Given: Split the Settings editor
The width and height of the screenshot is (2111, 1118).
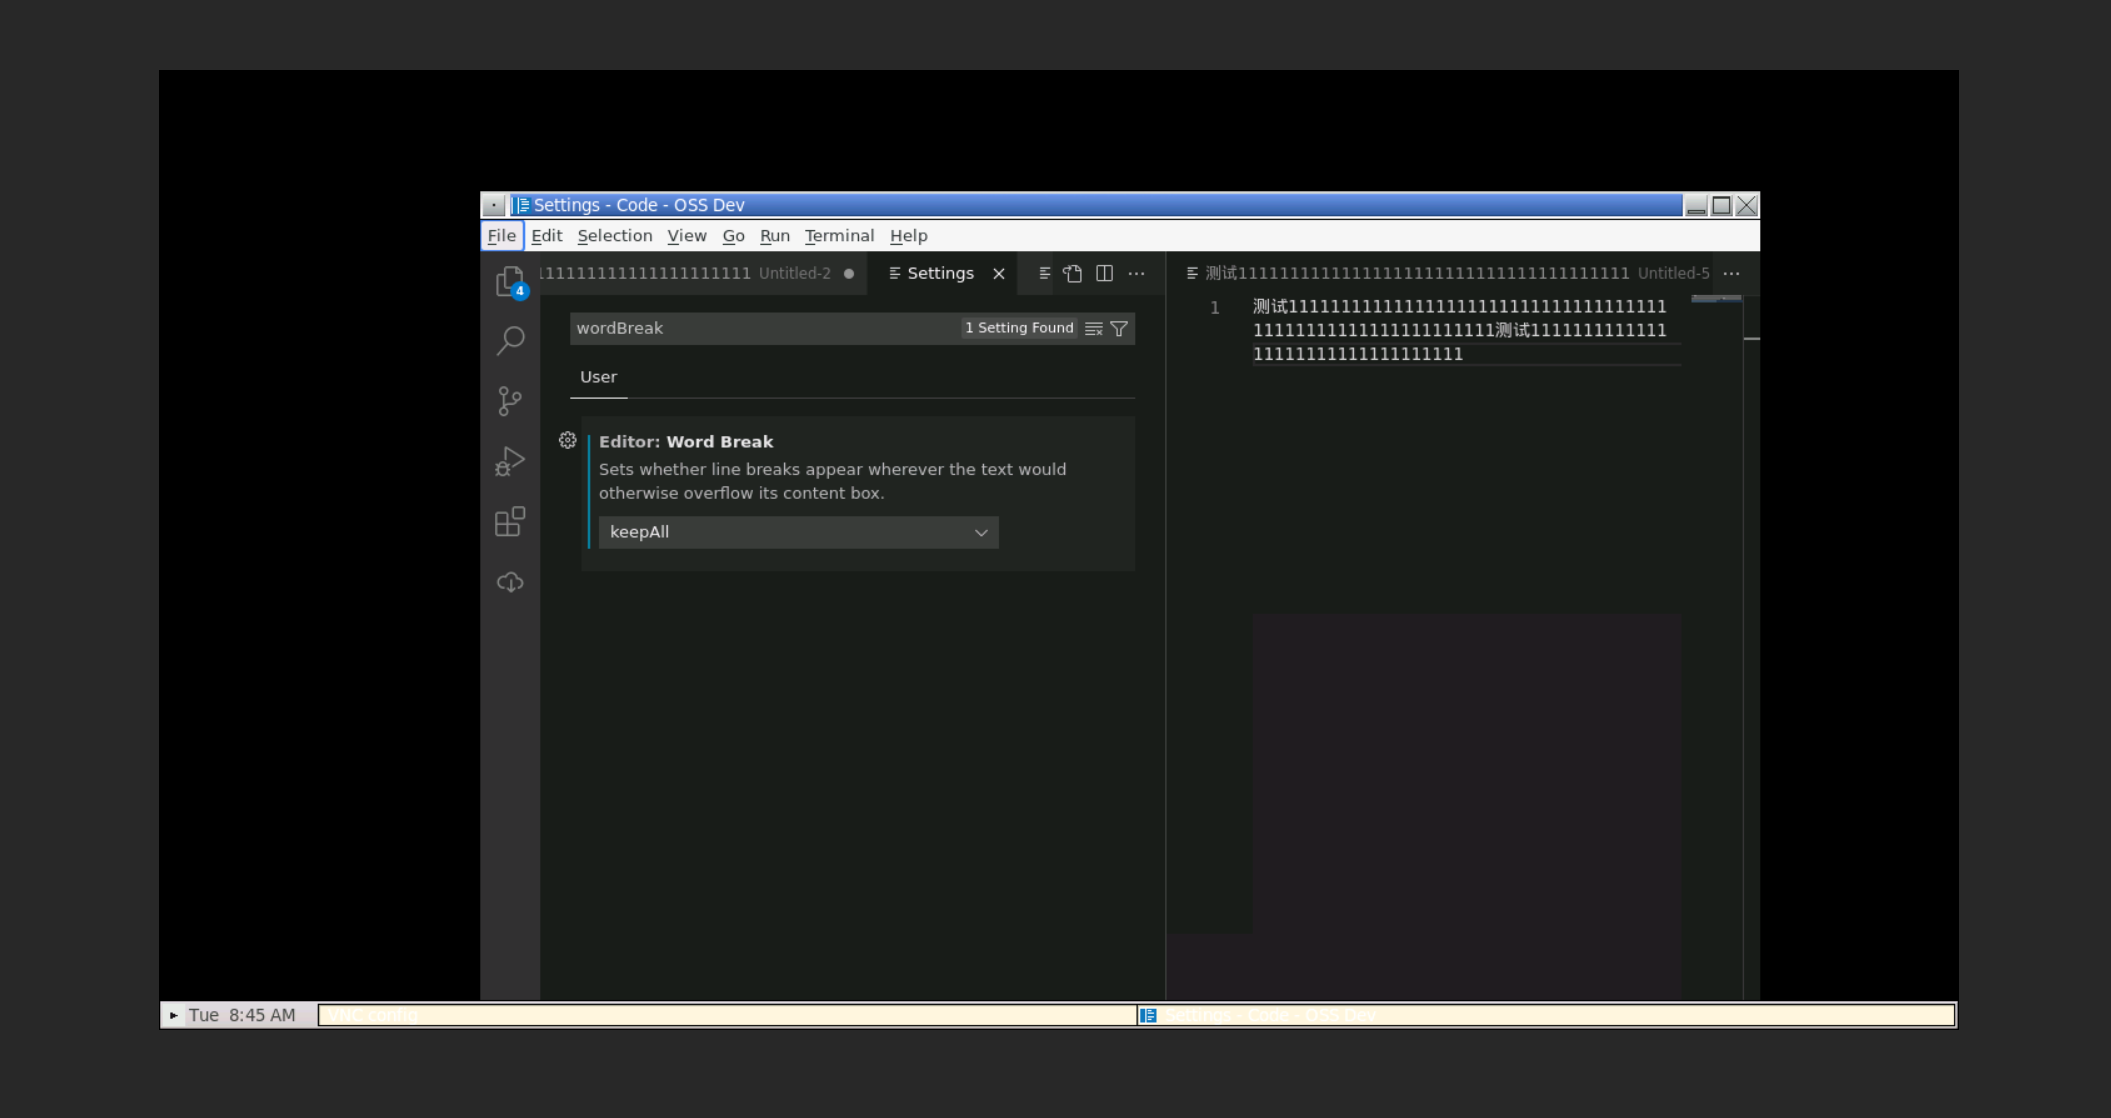Looking at the screenshot, I should pyautogui.click(x=1104, y=272).
